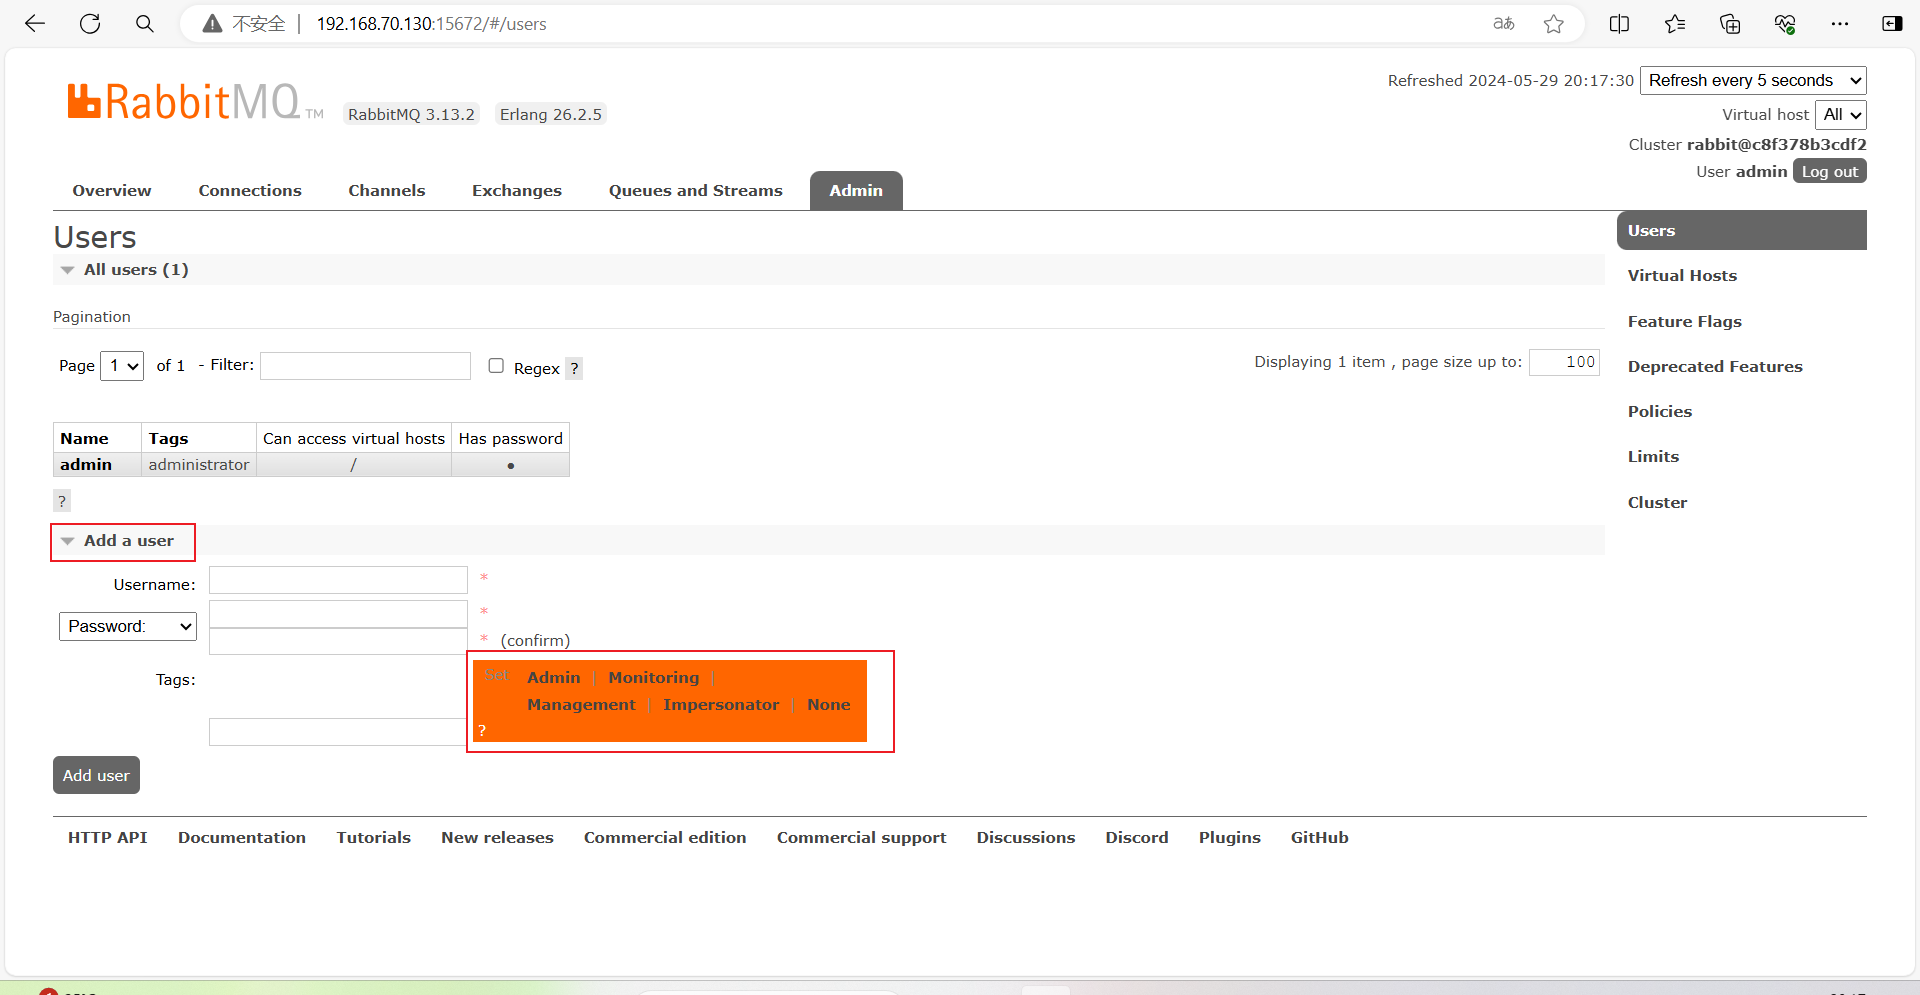1920x995 pixels.
Task: Select the Admin tab
Action: pos(856,190)
